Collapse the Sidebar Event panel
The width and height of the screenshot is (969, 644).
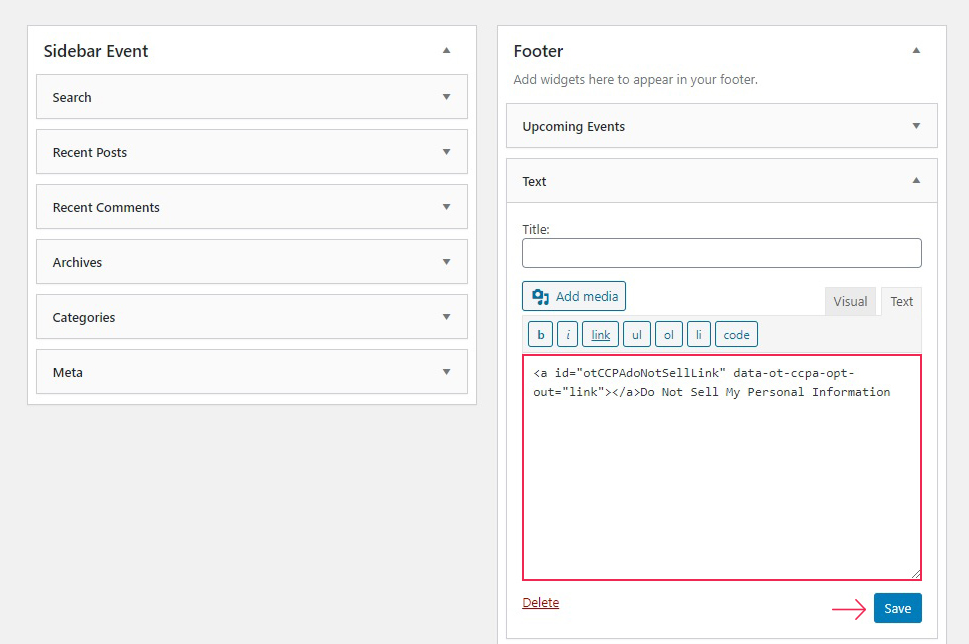[446, 51]
